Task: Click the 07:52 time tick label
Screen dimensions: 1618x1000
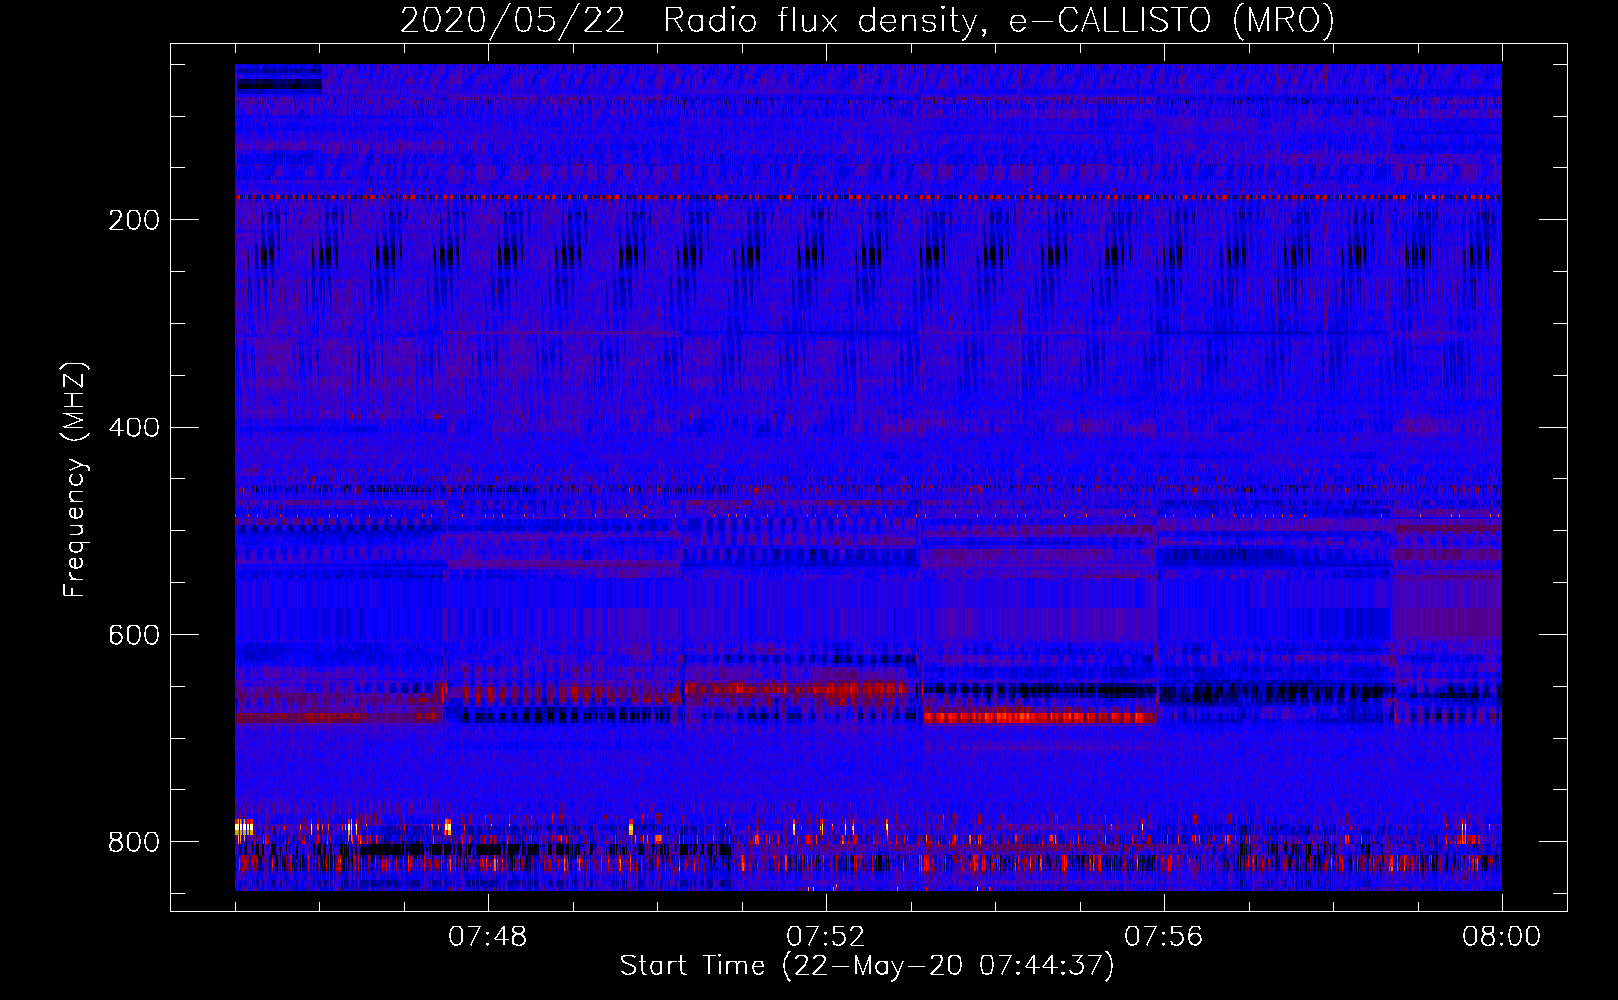Action: coord(825,937)
